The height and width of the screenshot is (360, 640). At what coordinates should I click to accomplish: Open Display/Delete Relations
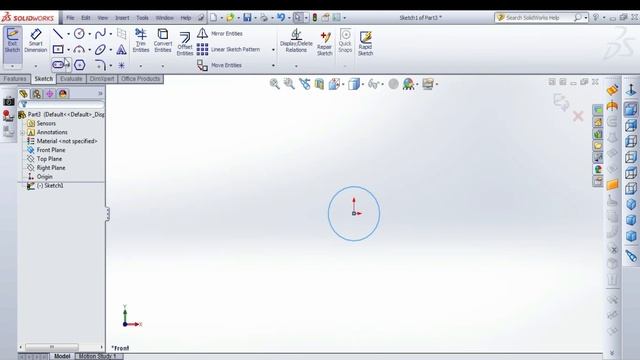click(296, 40)
